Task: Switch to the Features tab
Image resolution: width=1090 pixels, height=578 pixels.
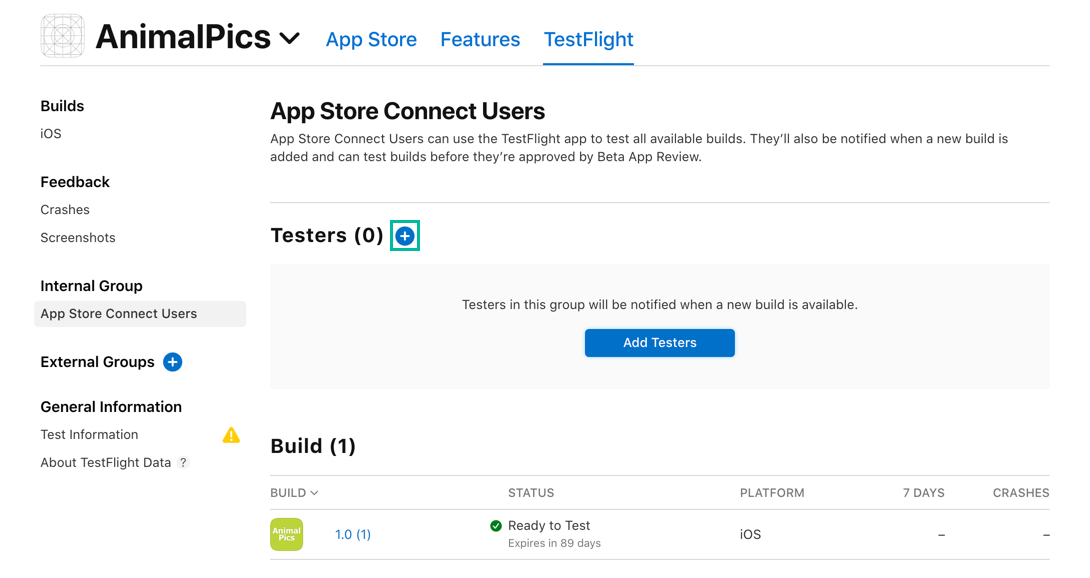Action: coord(480,40)
